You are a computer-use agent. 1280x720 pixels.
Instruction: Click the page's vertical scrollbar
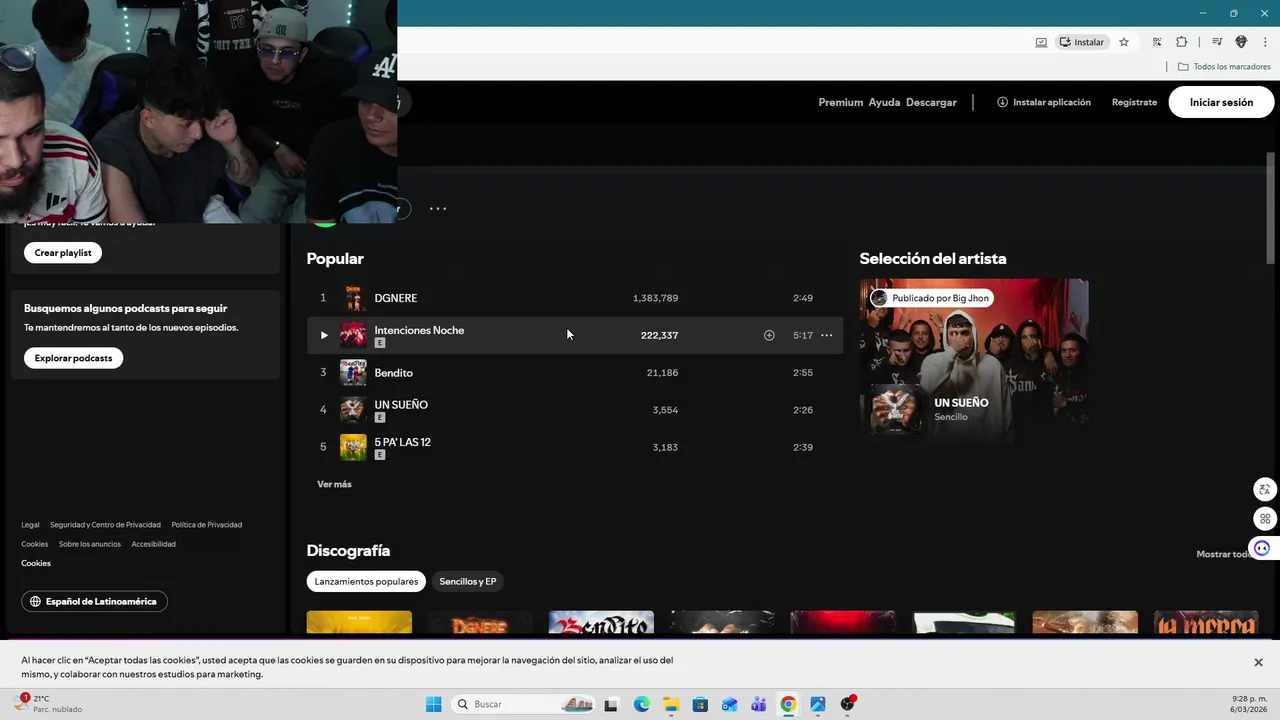click(x=1271, y=210)
